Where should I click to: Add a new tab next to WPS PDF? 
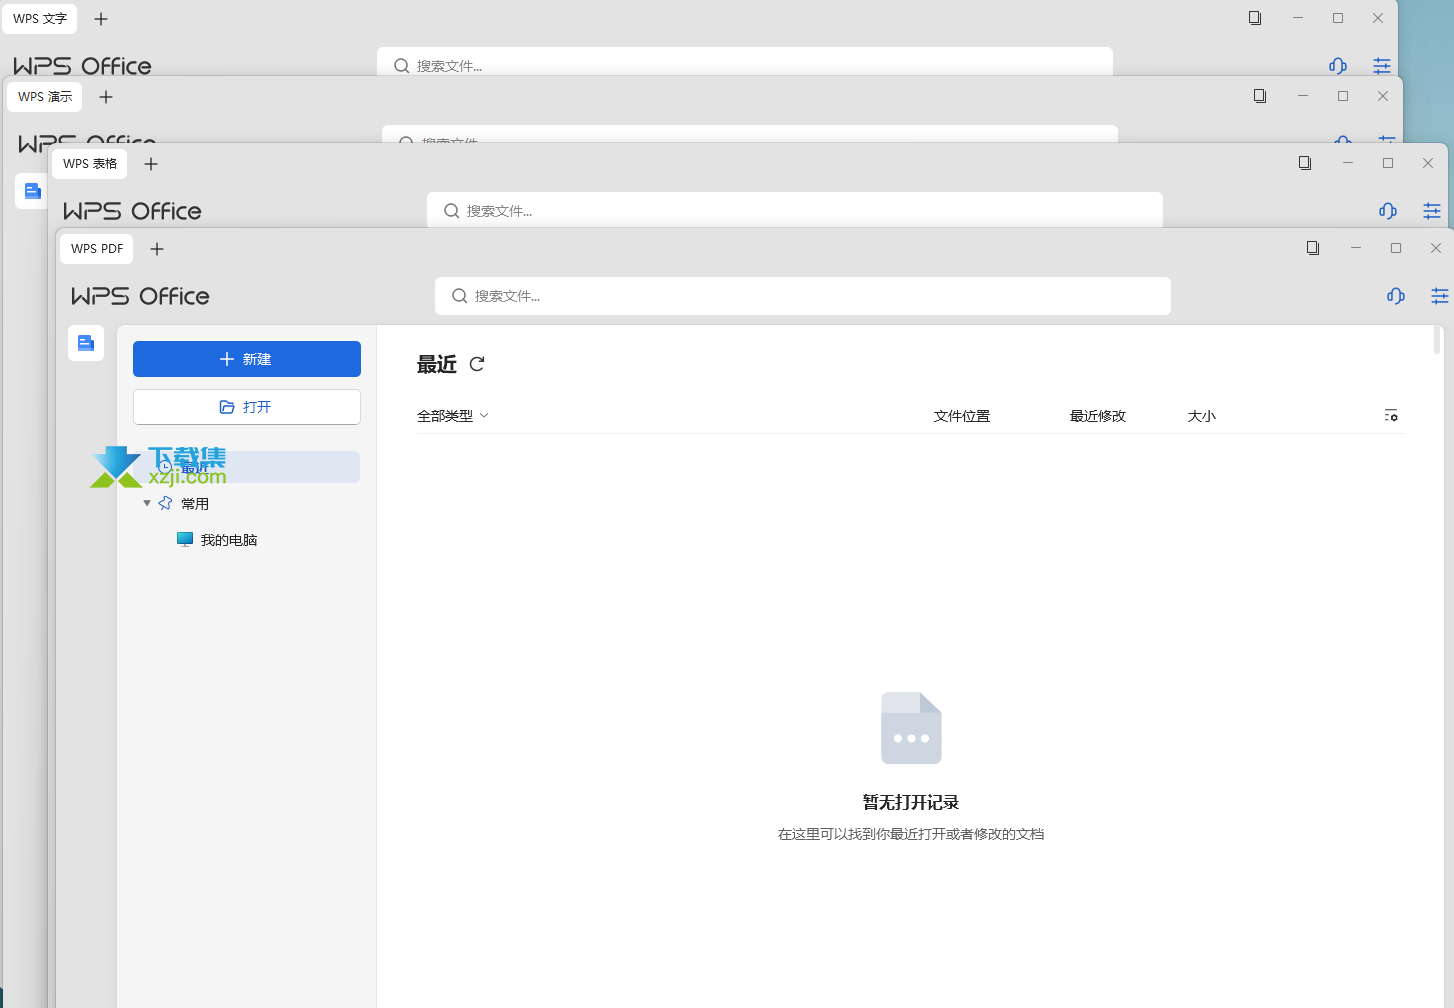[157, 249]
